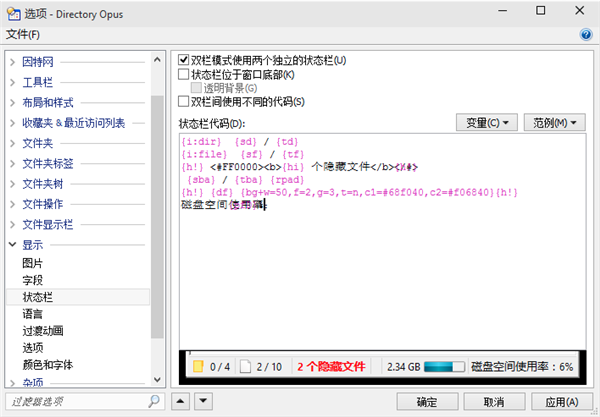The height and width of the screenshot is (417, 600).
Task: Click the up arrow button below list
Action: coord(182,401)
